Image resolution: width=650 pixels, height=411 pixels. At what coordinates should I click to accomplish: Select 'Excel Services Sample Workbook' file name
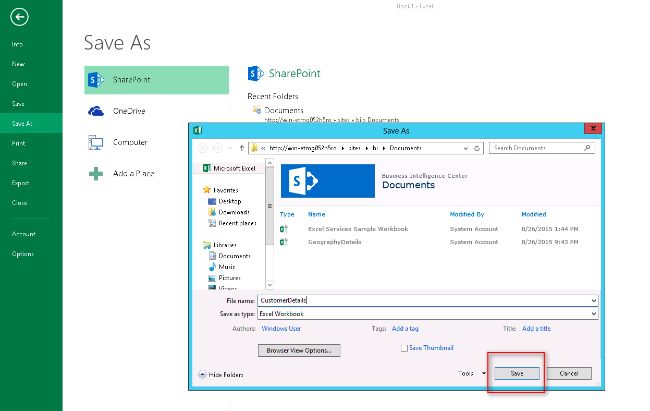(358, 229)
